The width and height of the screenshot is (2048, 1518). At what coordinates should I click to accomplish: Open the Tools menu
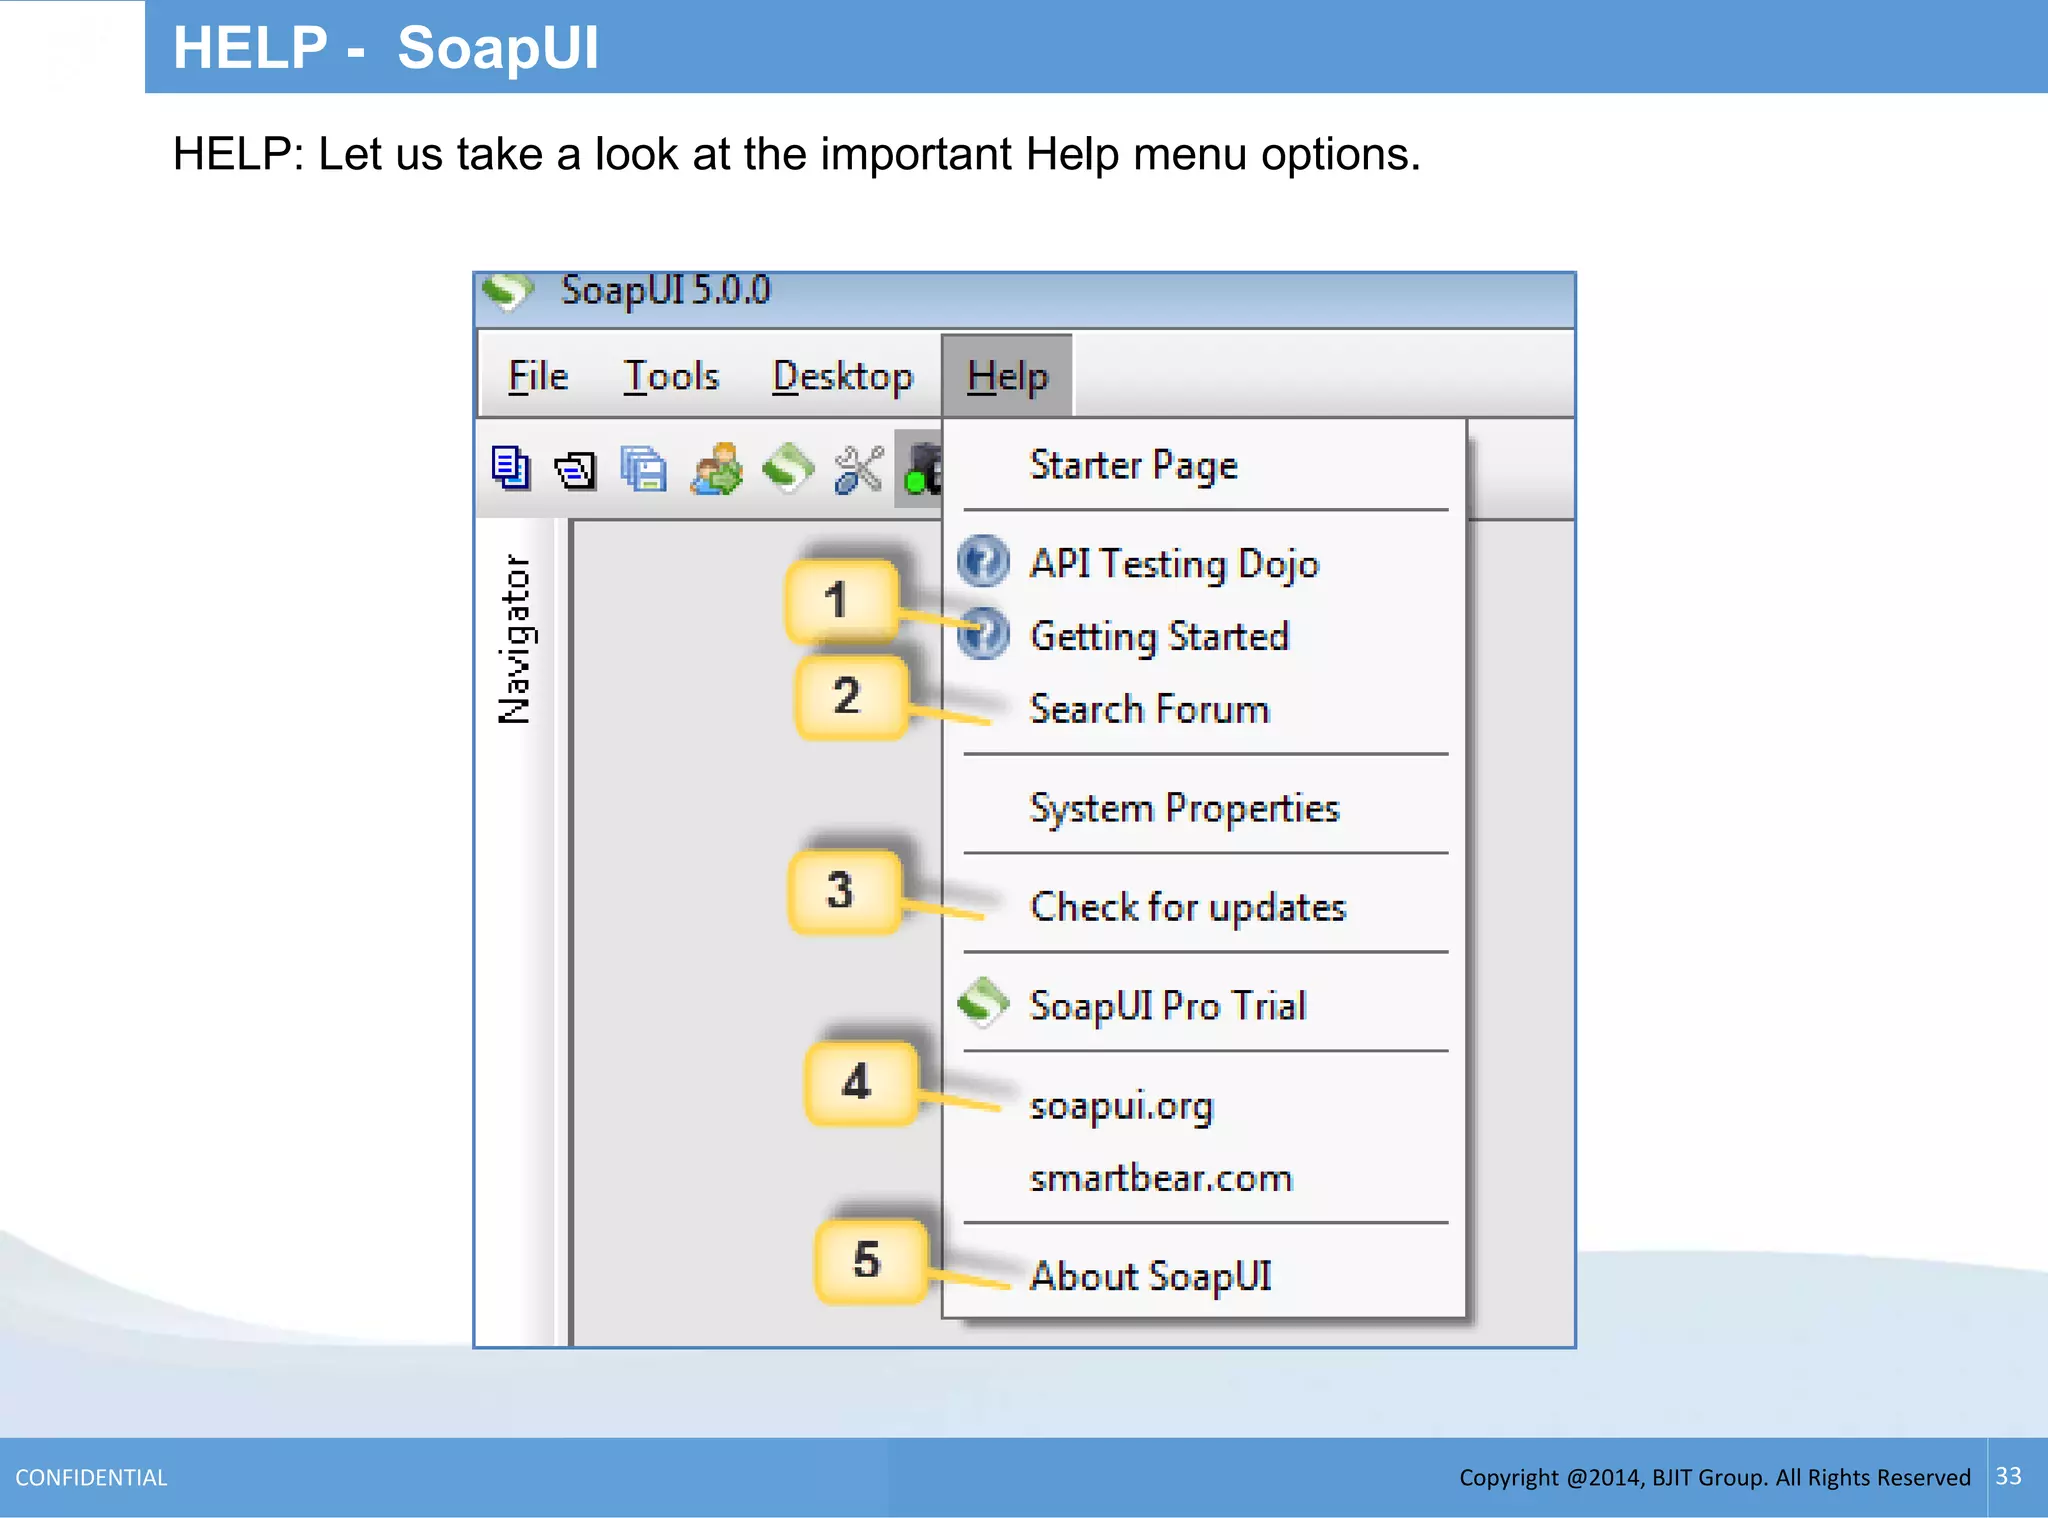(x=671, y=377)
